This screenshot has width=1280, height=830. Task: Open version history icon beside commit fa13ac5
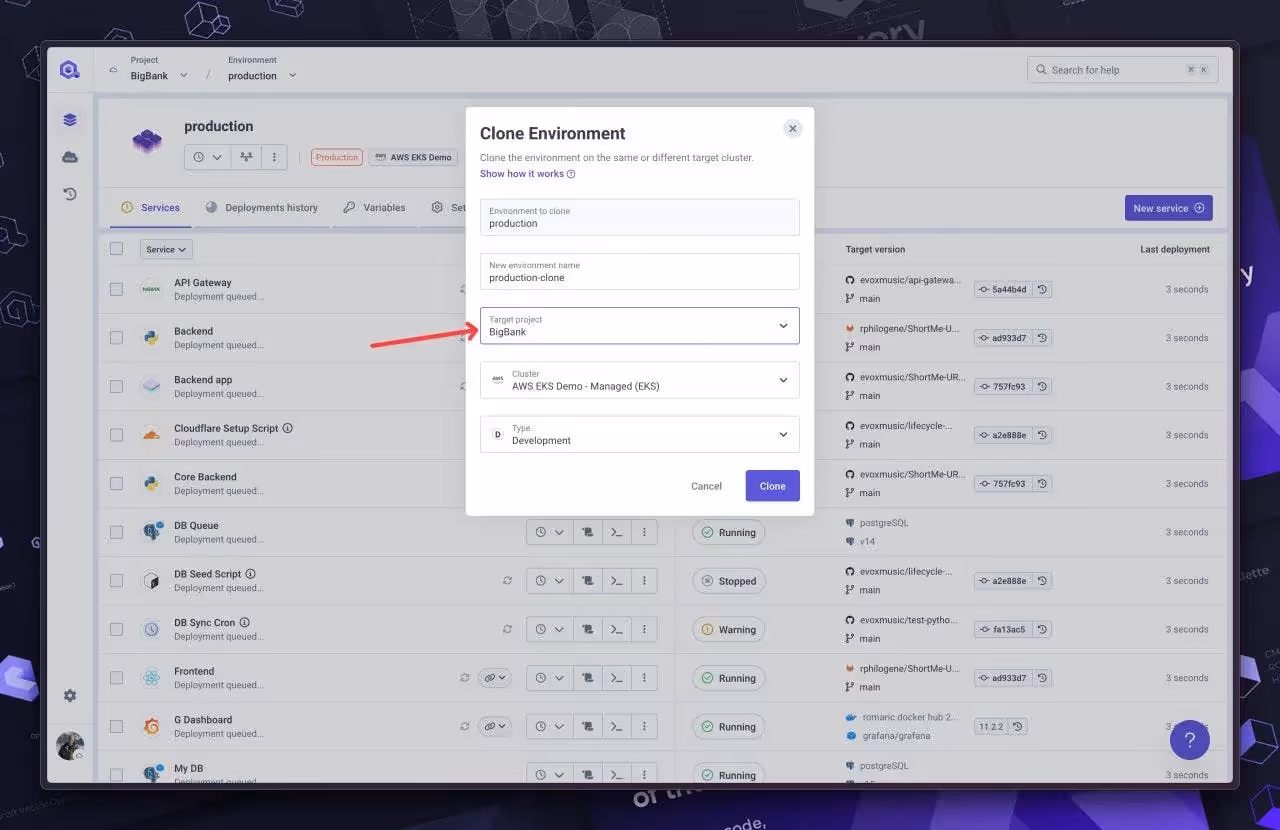tap(1042, 629)
